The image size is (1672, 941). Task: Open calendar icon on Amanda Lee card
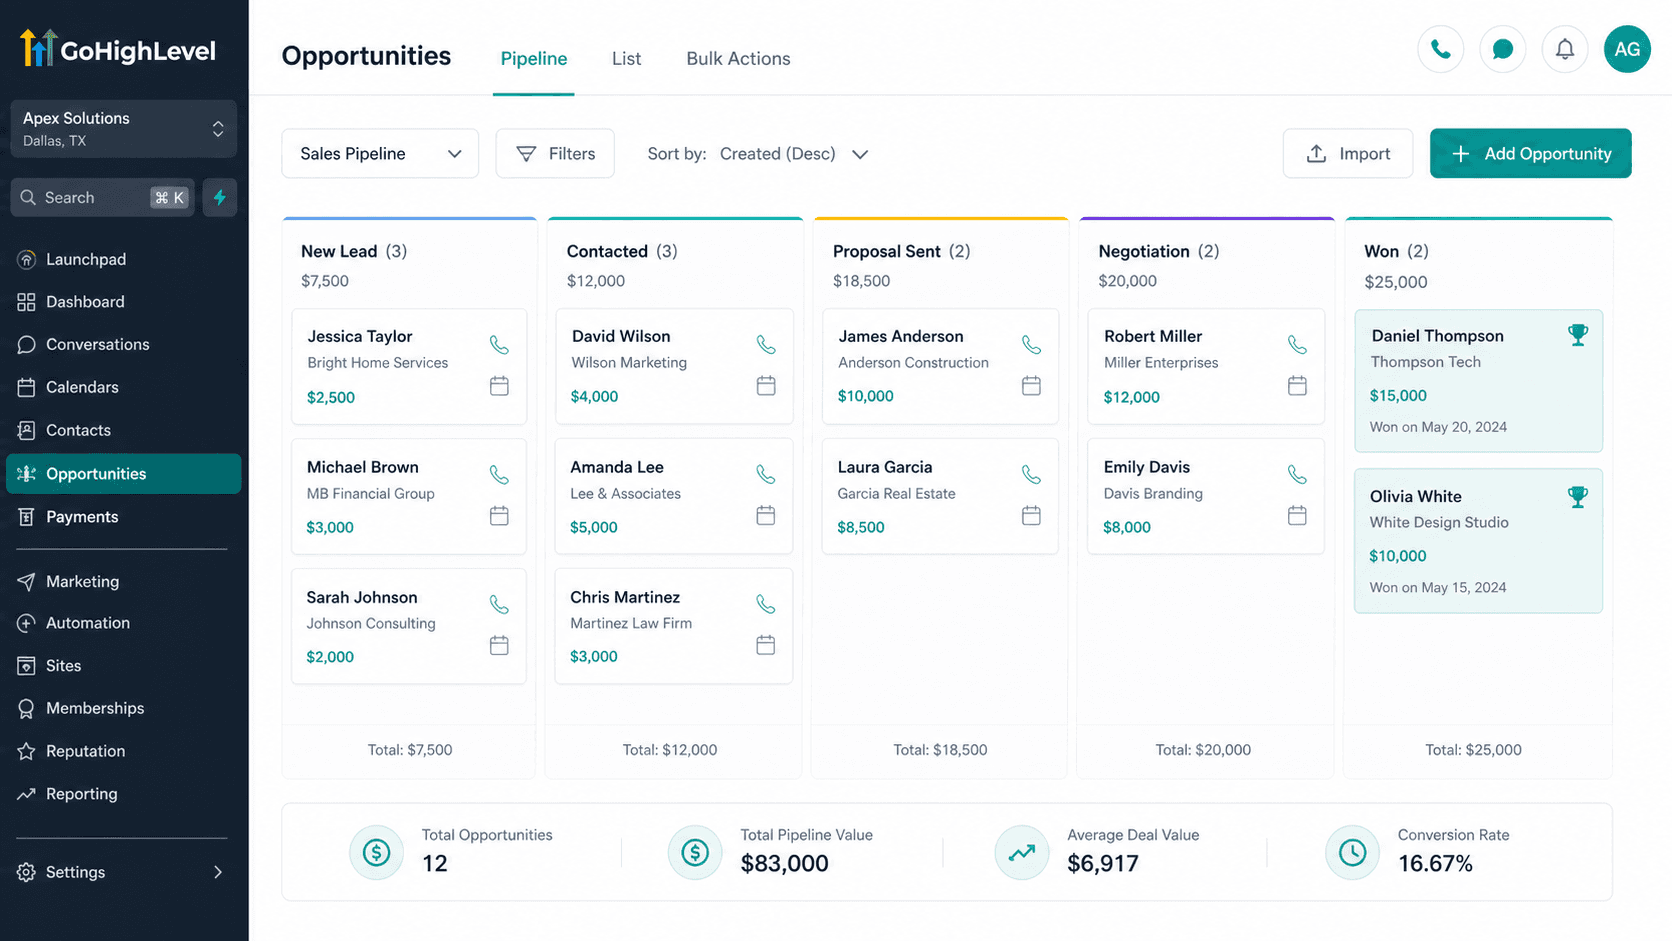766,515
